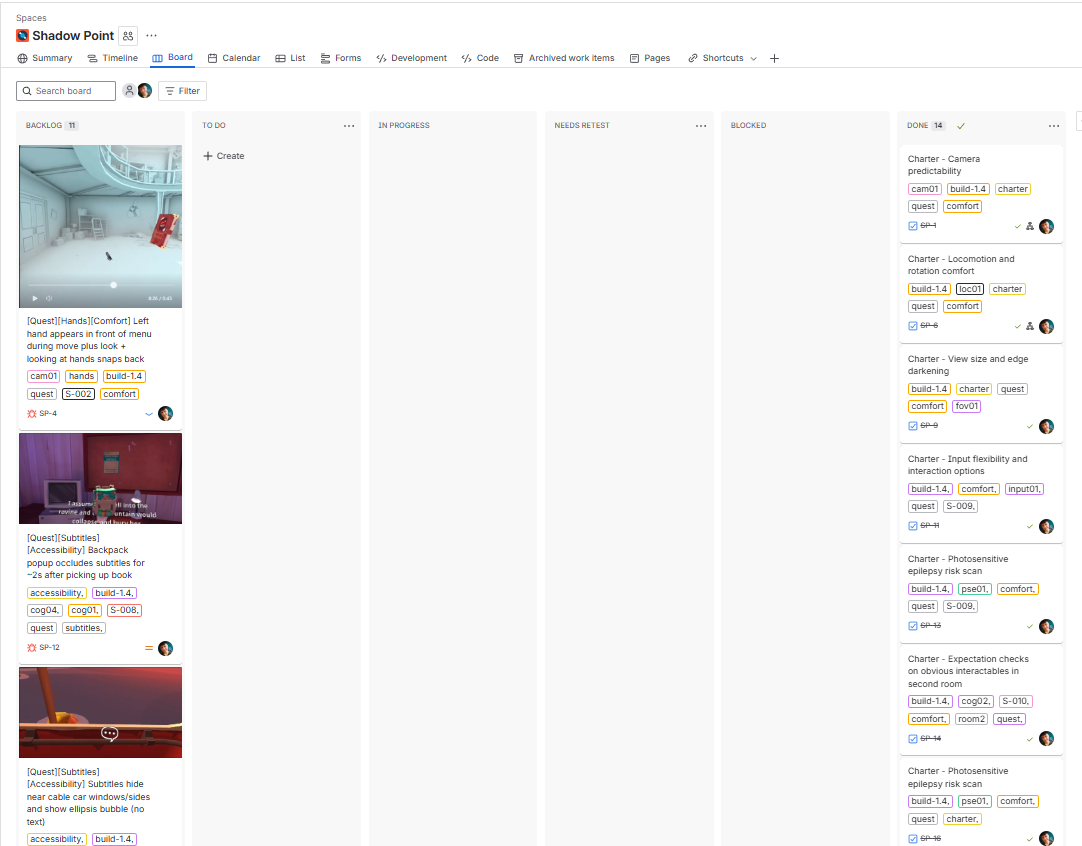This screenshot has height=846, width=1082.
Task: Switch to the Timeline tab
Action: coord(112,58)
